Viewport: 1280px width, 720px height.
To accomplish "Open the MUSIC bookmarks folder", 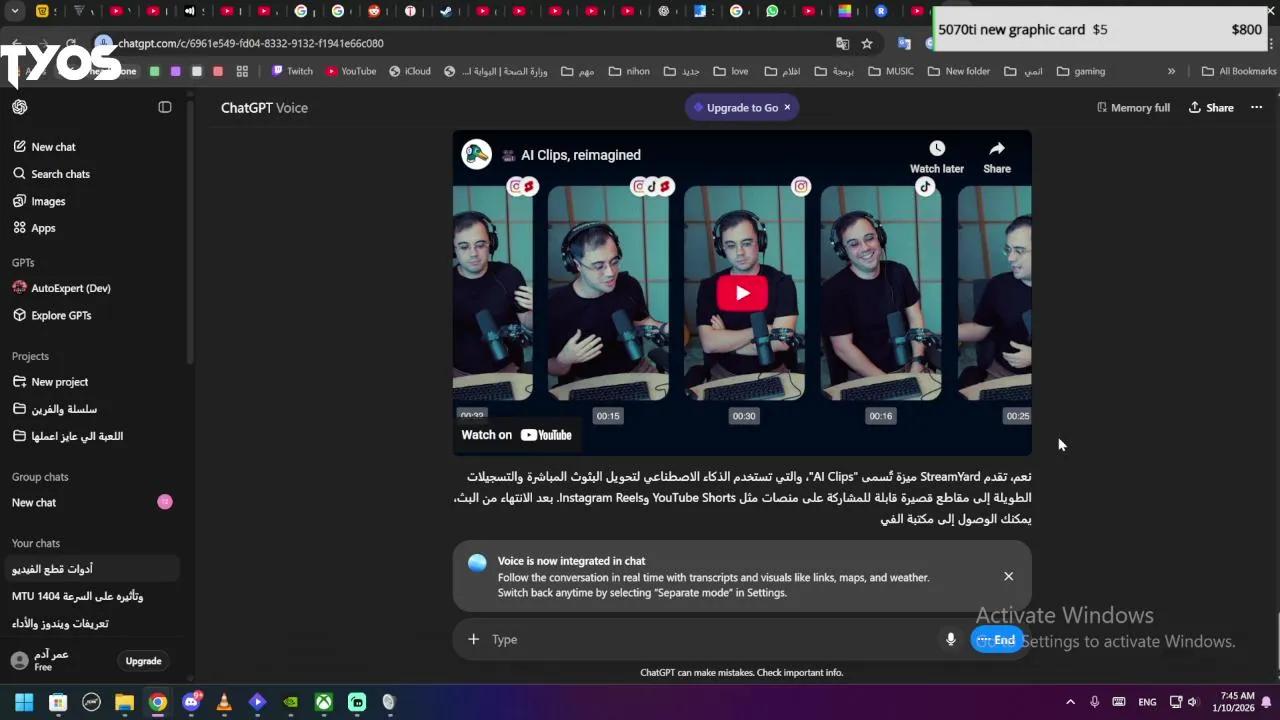I will [891, 71].
